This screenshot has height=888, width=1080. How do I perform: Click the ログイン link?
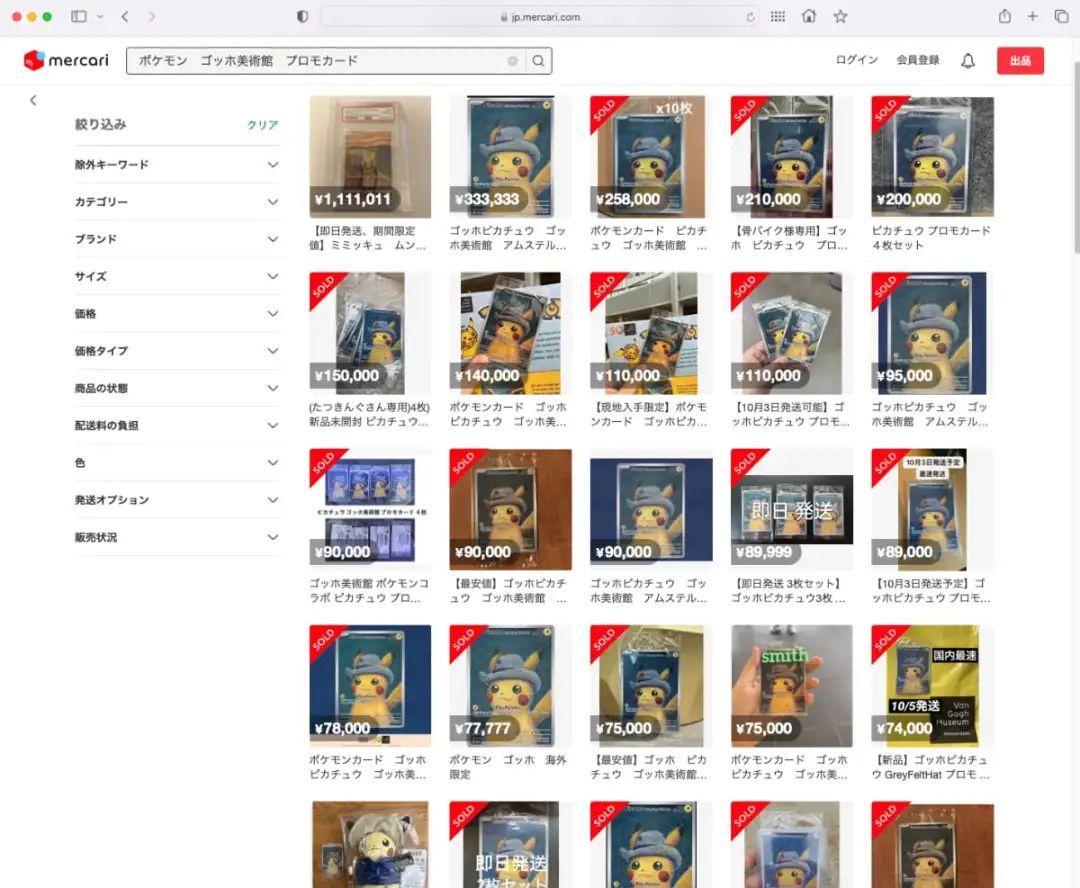click(x=856, y=60)
